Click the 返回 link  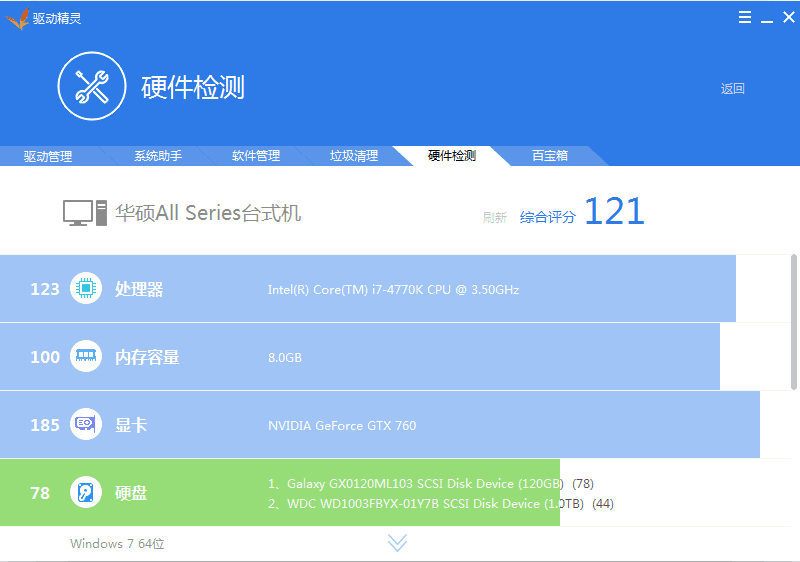pyautogui.click(x=733, y=89)
